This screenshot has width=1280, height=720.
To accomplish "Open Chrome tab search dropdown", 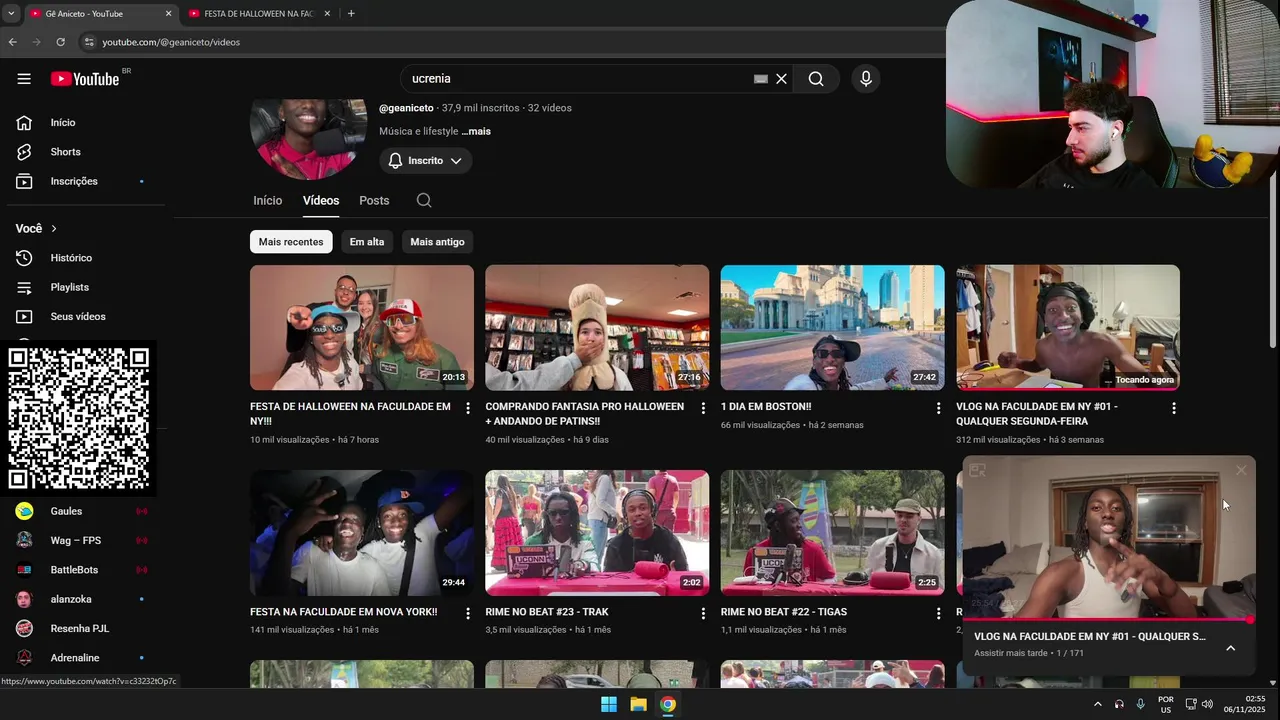I will click(x=10, y=14).
